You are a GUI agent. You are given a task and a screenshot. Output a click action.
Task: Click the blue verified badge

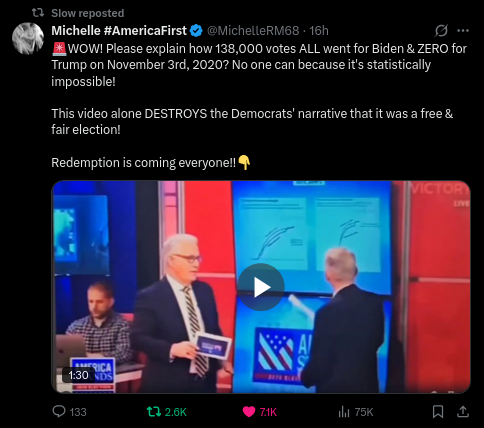coord(196,31)
